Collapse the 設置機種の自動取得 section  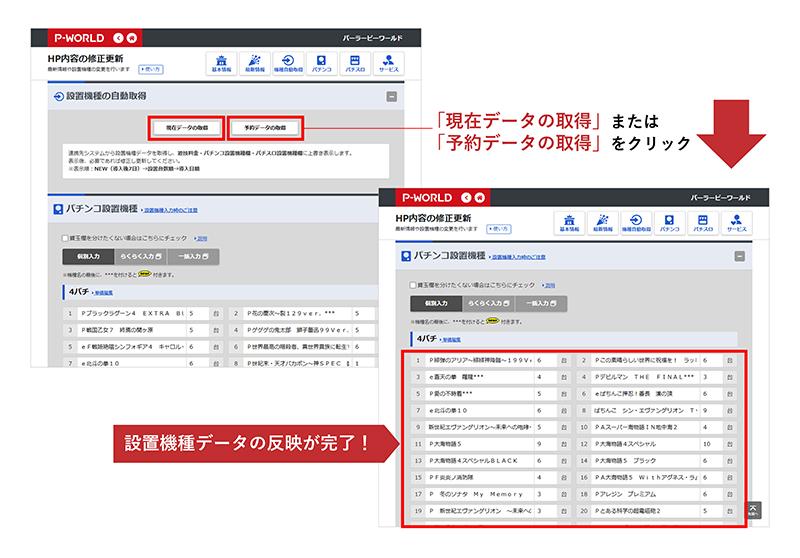[x=391, y=97]
